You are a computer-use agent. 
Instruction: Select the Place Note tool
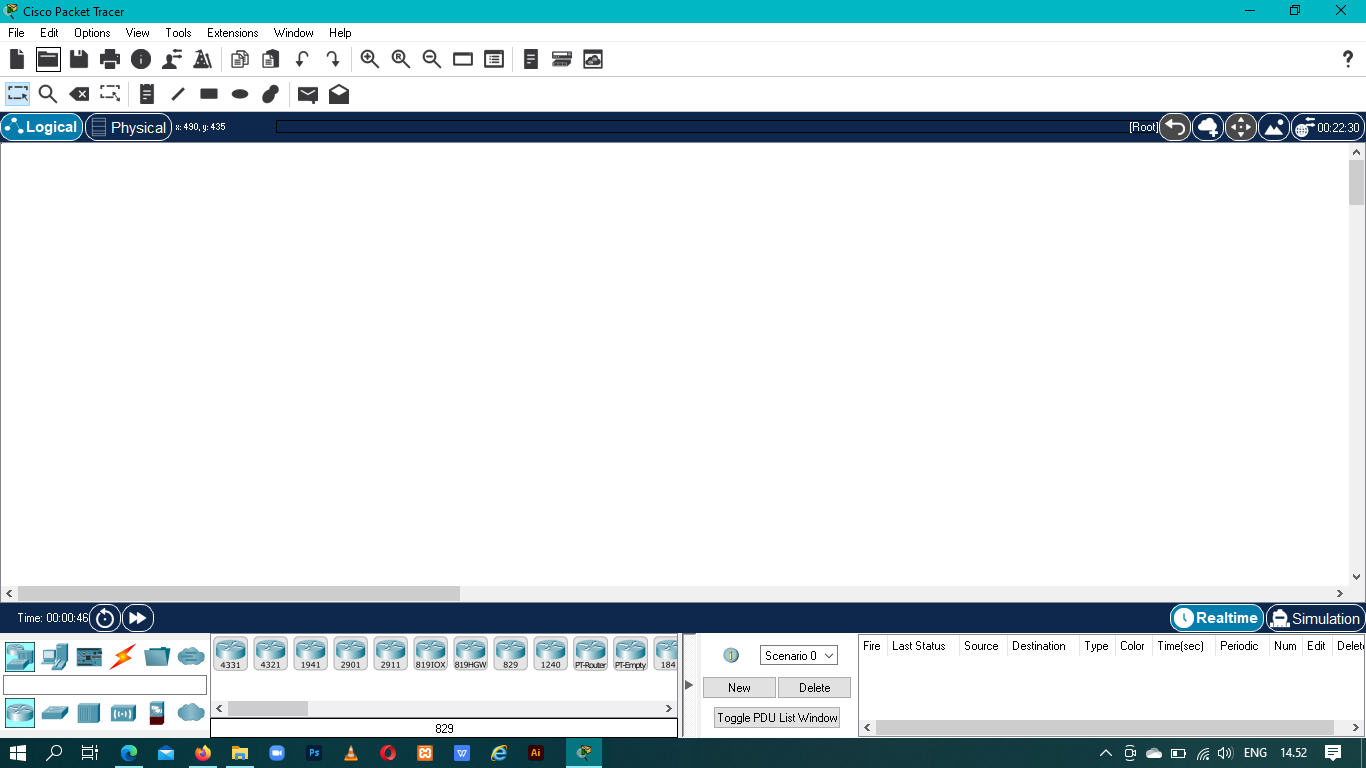tap(147, 94)
